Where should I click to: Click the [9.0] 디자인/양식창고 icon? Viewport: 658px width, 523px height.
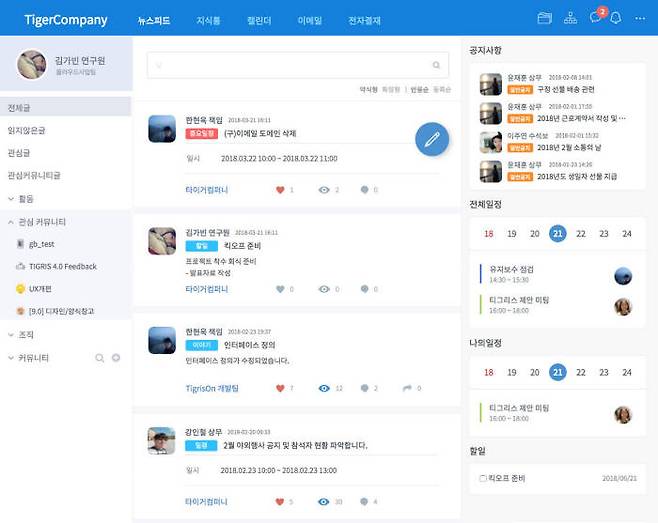20,311
